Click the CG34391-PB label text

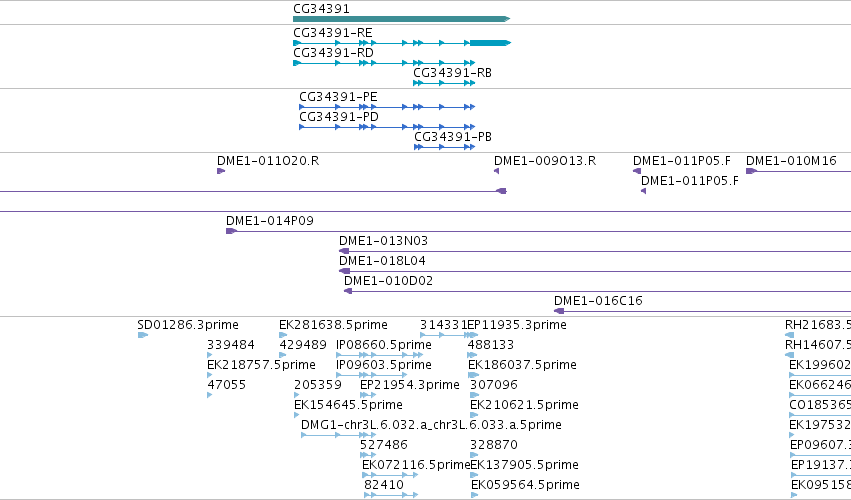(453, 137)
